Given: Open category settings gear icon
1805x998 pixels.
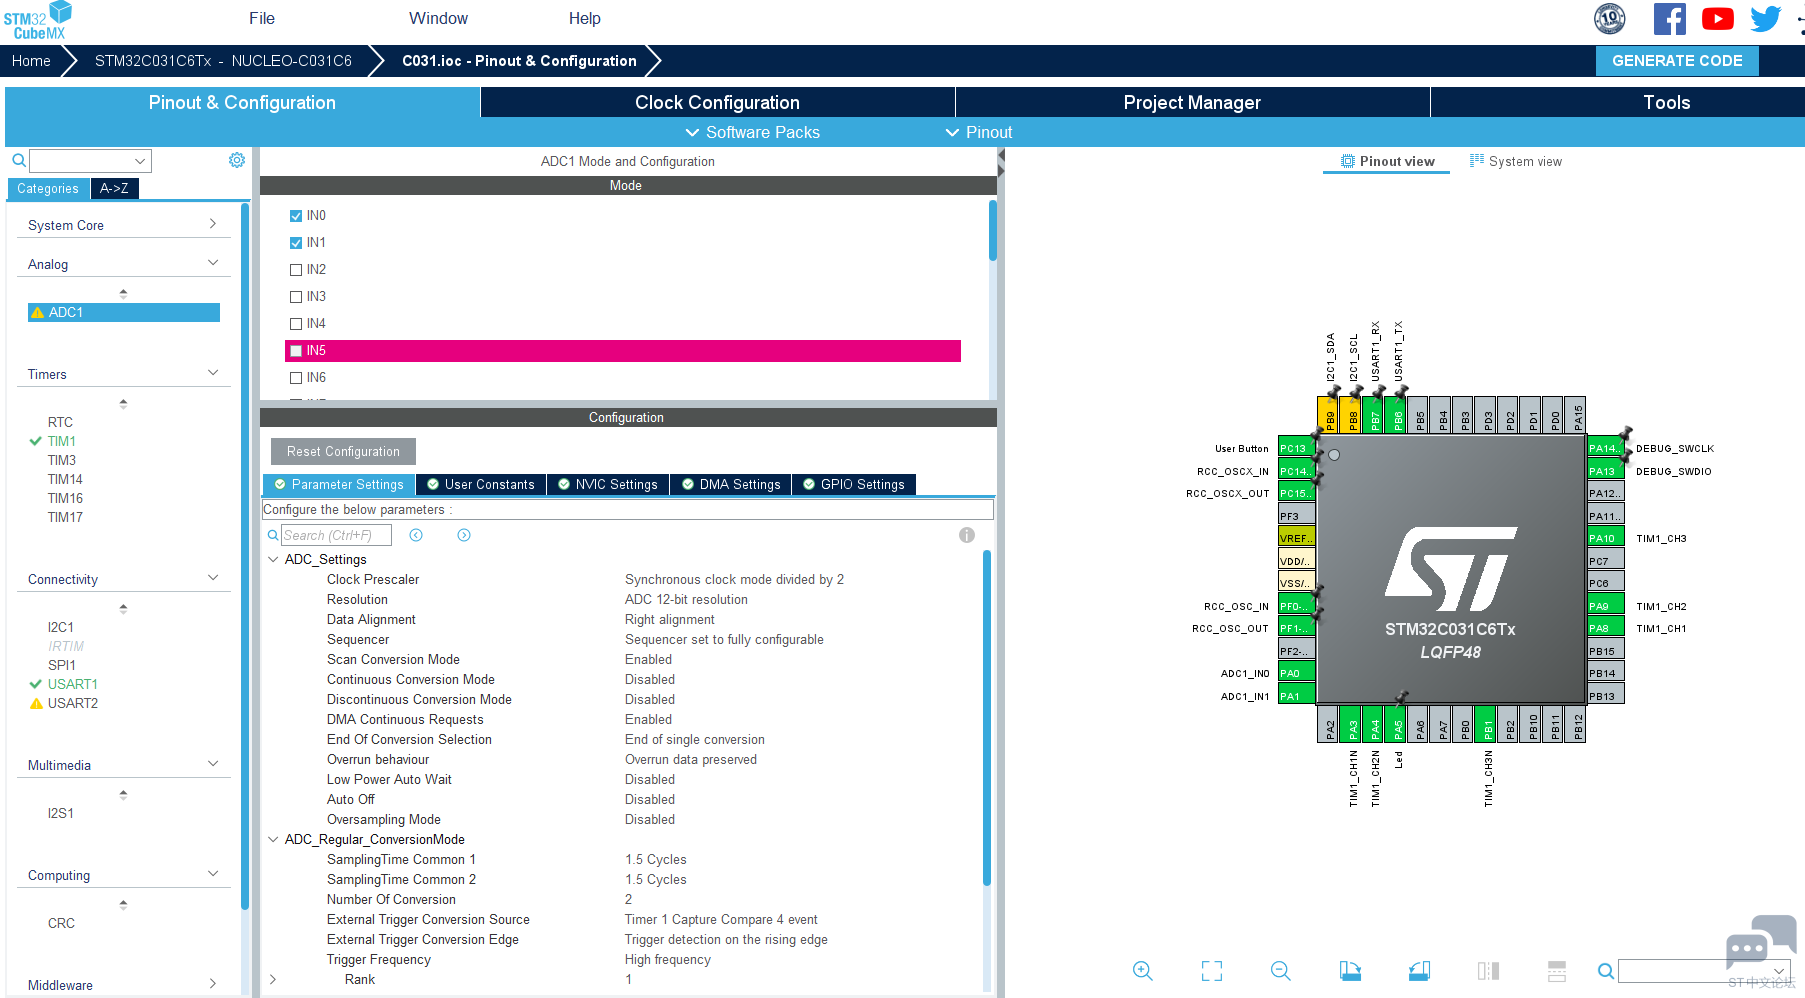Looking at the screenshot, I should pos(237,160).
